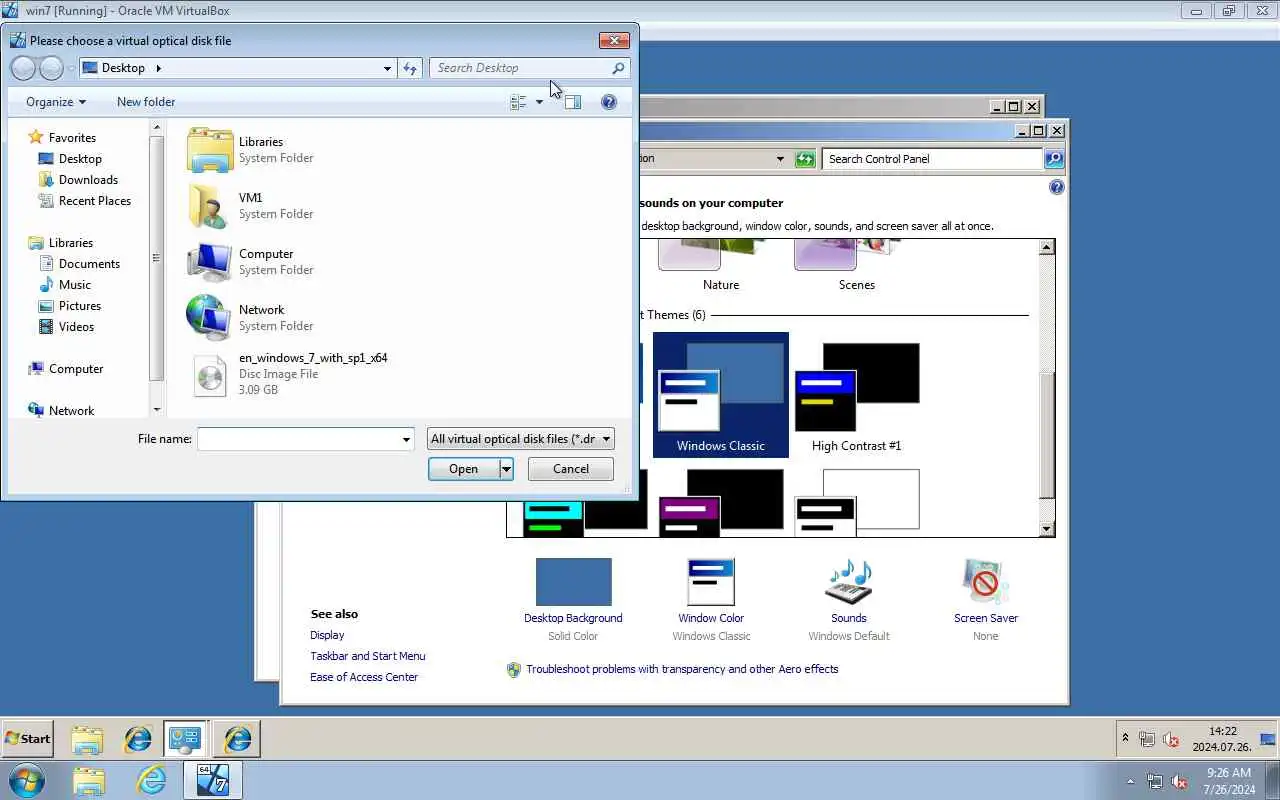Image resolution: width=1280 pixels, height=800 pixels.
Task: Select the Windows Classic theme
Action: pos(721,395)
